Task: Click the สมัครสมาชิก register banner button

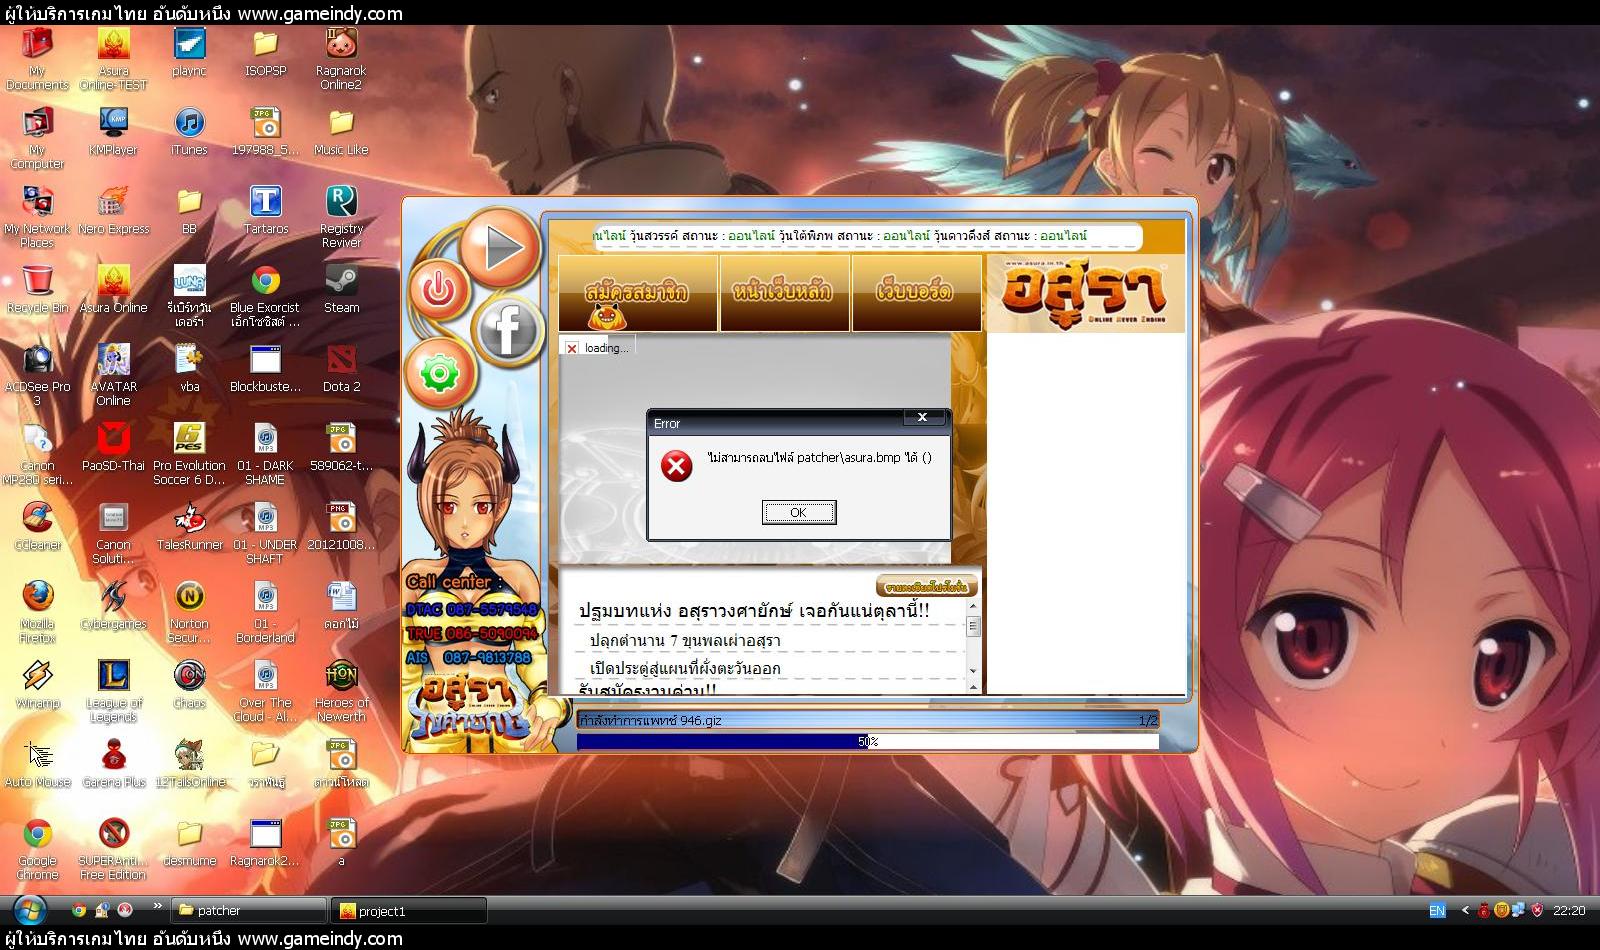Action: click(638, 292)
